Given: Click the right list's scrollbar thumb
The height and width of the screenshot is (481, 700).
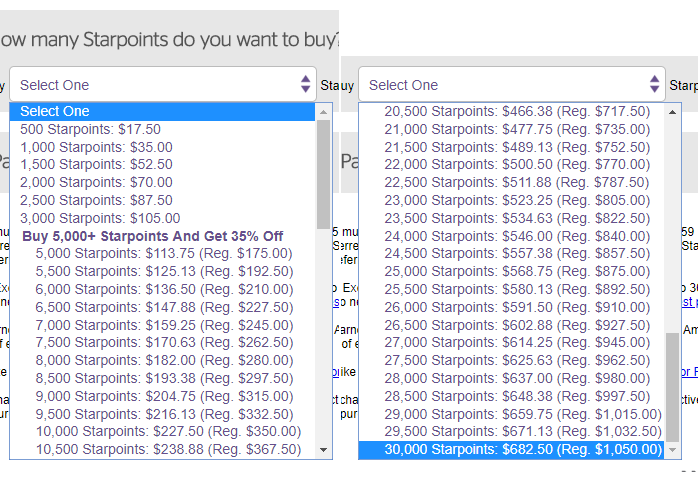Looking at the screenshot, I should [x=673, y=387].
